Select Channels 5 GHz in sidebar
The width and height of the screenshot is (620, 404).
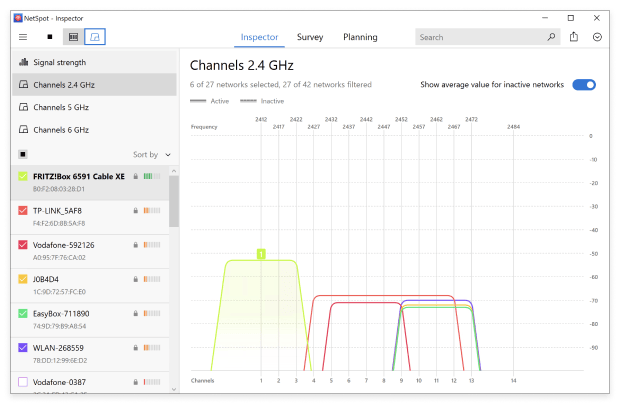pyautogui.click(x=94, y=107)
